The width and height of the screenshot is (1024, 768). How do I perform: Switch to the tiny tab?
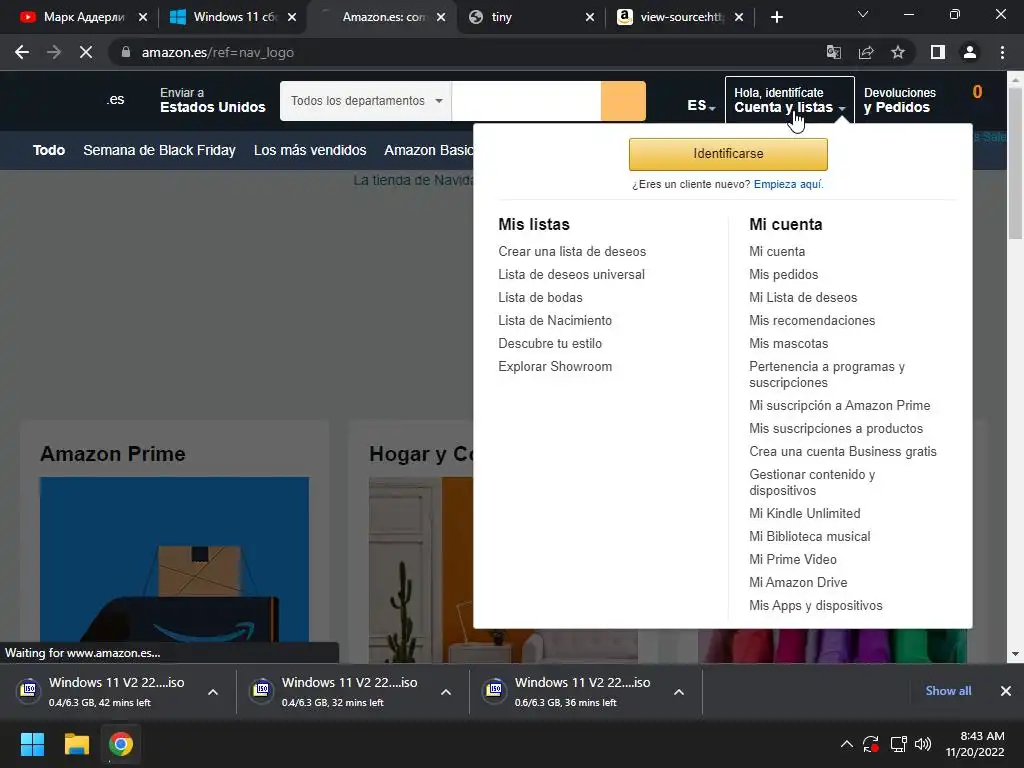click(x=529, y=17)
